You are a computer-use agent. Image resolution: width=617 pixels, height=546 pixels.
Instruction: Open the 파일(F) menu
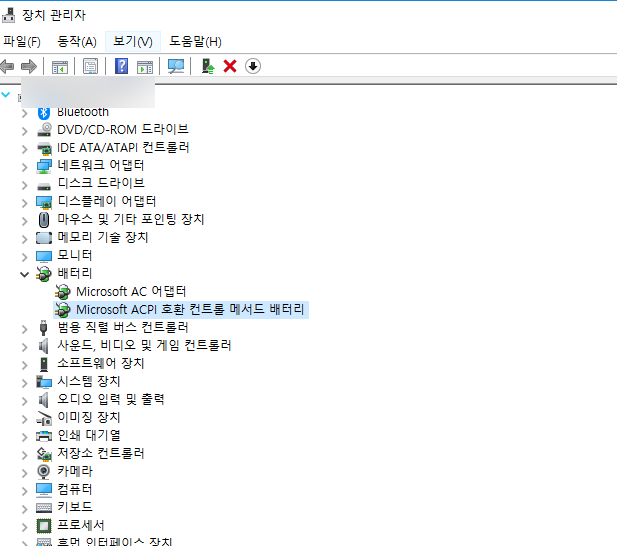coord(22,41)
